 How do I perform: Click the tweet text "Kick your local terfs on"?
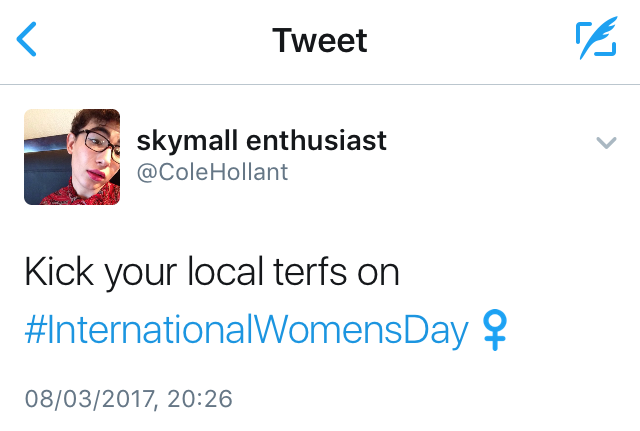(212, 273)
